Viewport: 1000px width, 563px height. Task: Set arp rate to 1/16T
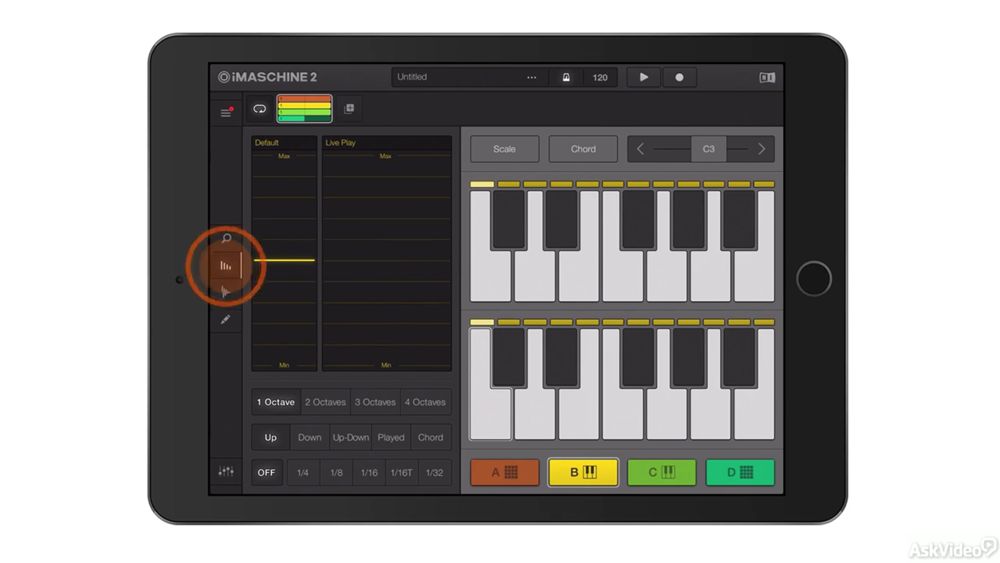point(402,472)
